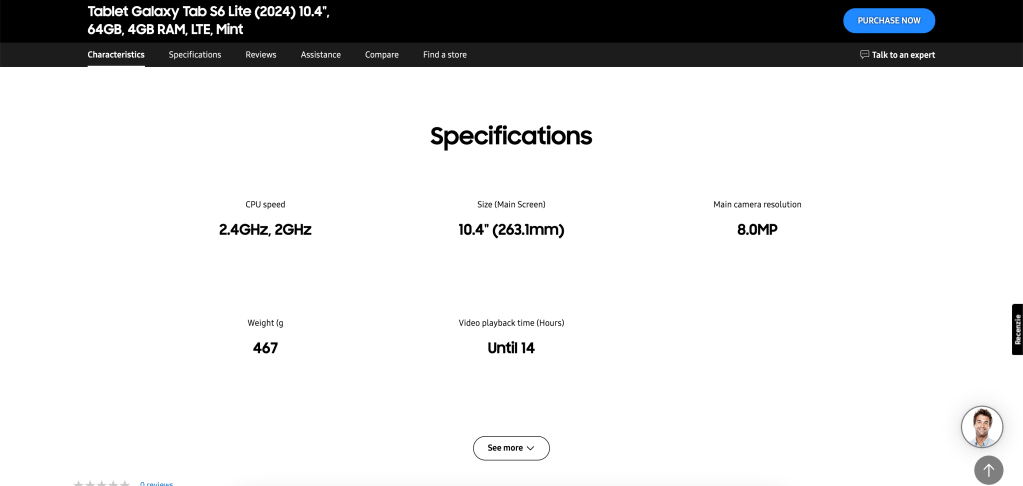This screenshot has width=1023, height=486.
Task: Click the Specifications section heading
Action: coord(511,136)
